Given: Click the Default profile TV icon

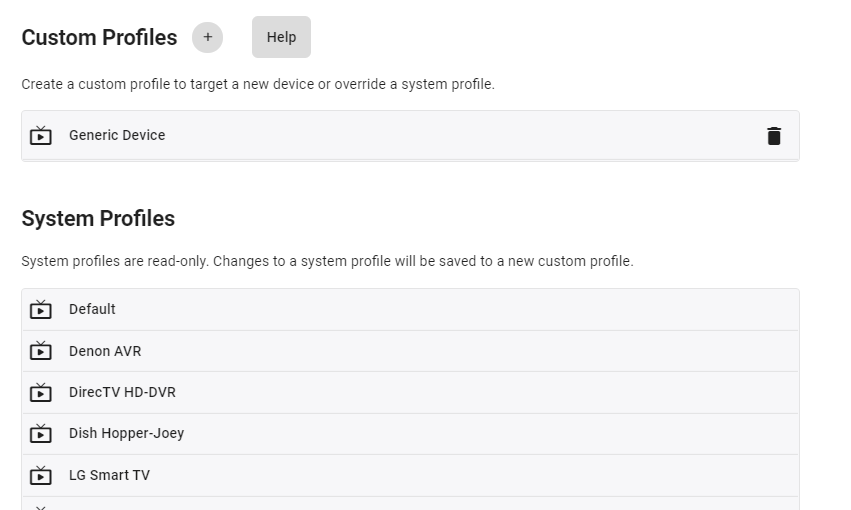Looking at the screenshot, I should point(41,309).
